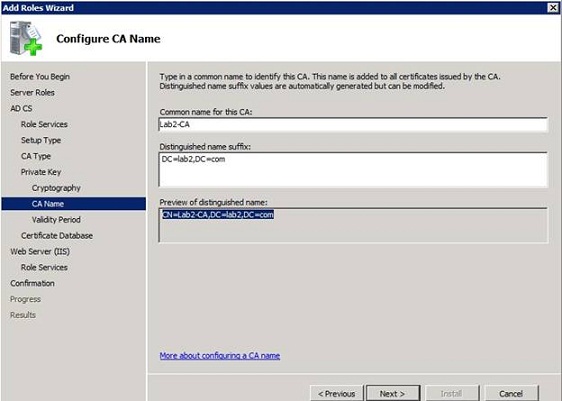
Task: Go to the Cryptography page
Action: point(56,188)
